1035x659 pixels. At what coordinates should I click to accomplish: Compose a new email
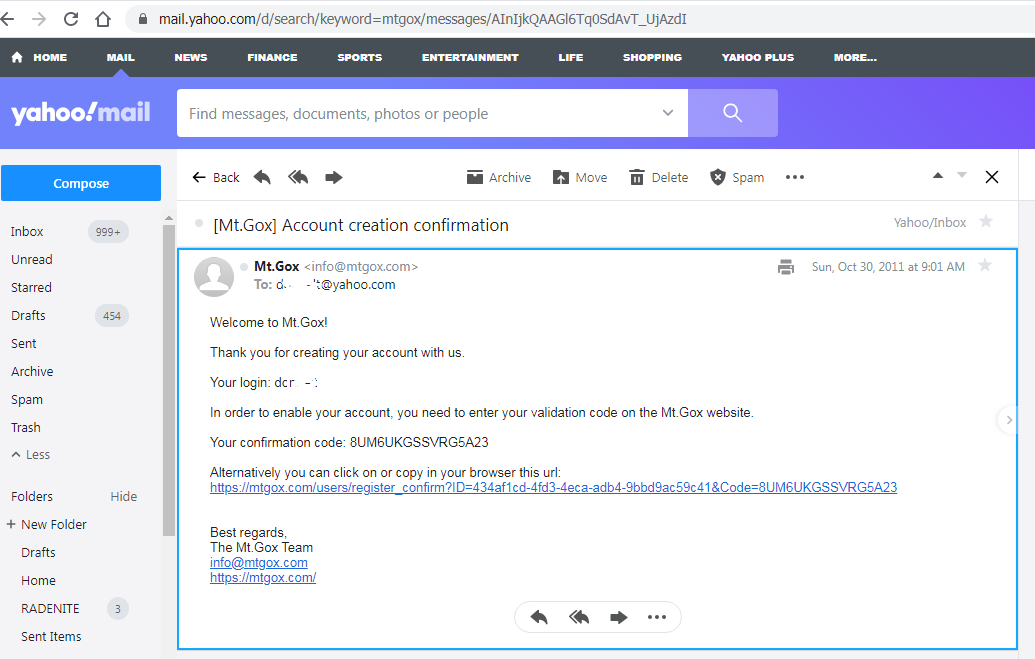tap(81, 183)
